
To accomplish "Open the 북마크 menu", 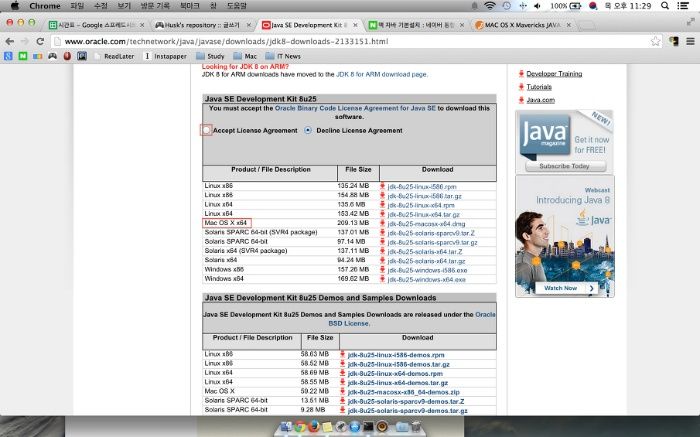I will 190,6.
